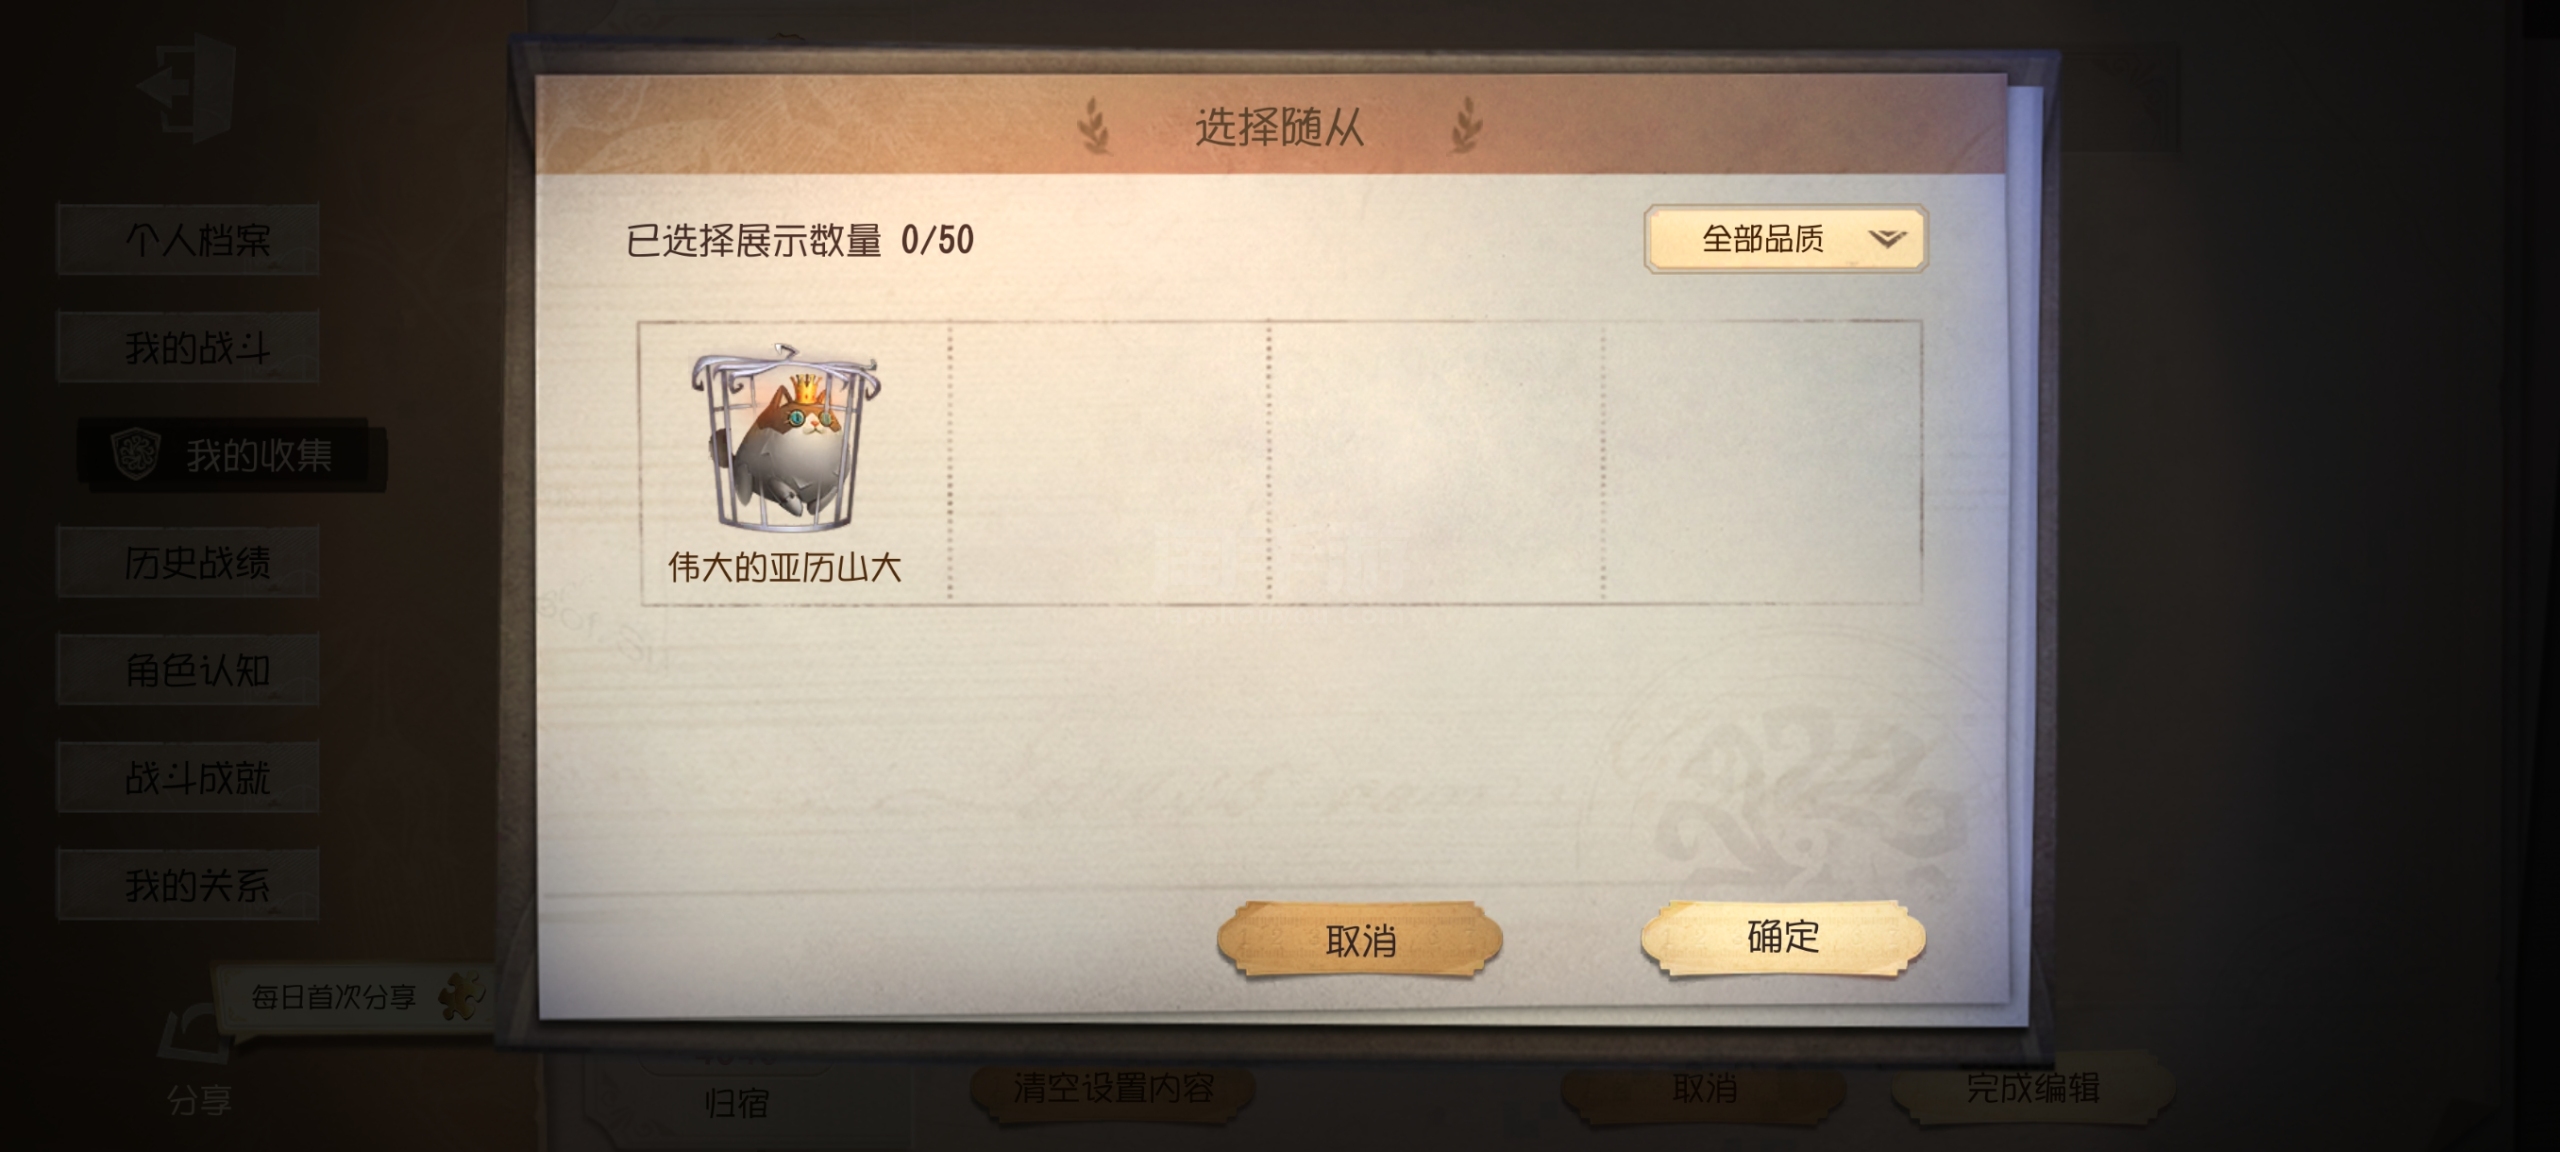The image size is (2560, 1152).
Task: Open the 个人档案 tab
Action: [188, 239]
